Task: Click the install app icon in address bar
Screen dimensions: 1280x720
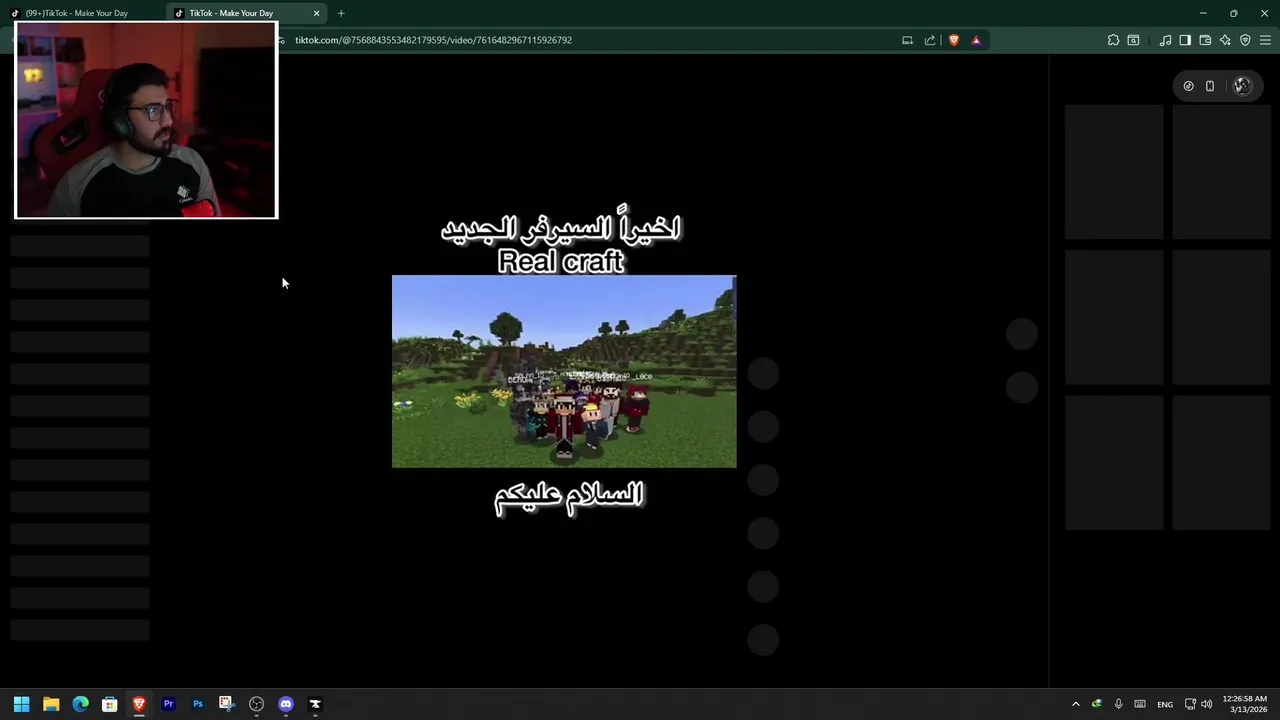Action: (907, 40)
